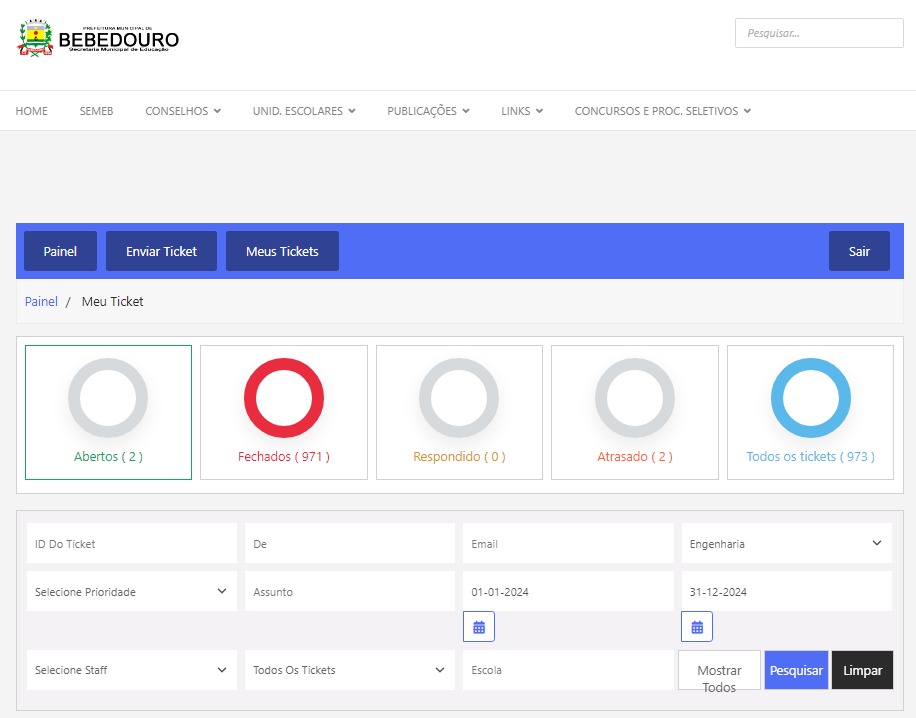Open the start date calendar icon
The image size is (916, 718).
pyautogui.click(x=479, y=627)
